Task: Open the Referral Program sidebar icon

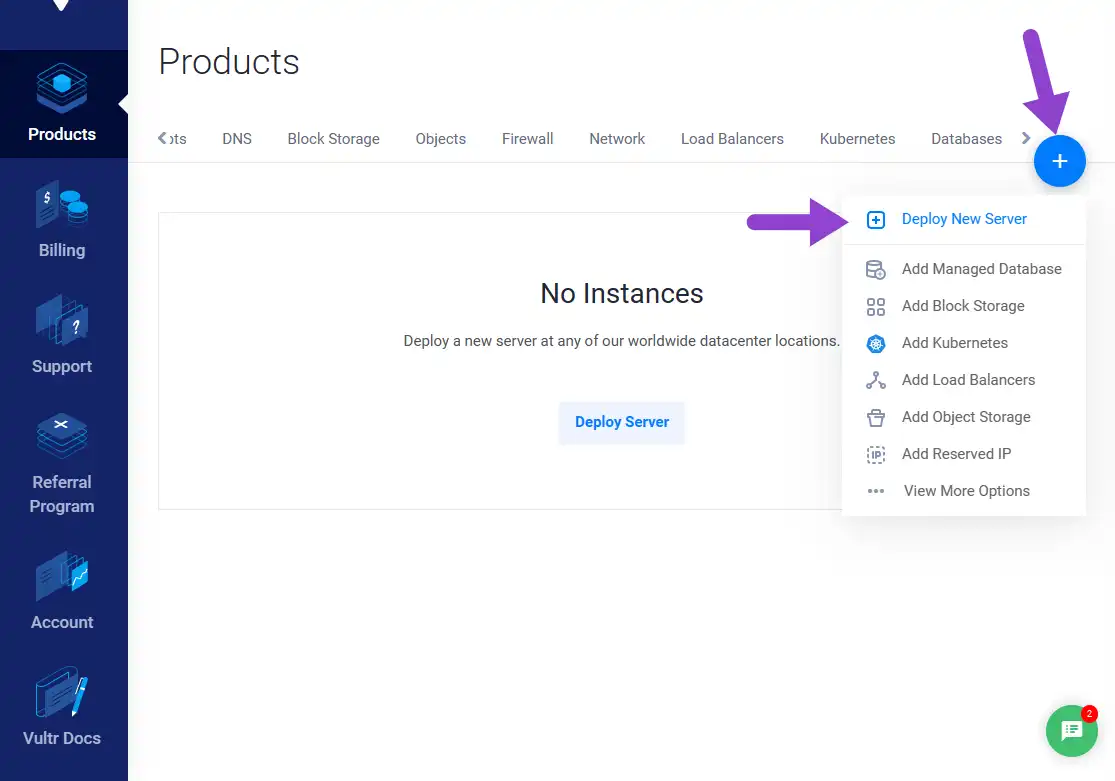Action: 62,435
